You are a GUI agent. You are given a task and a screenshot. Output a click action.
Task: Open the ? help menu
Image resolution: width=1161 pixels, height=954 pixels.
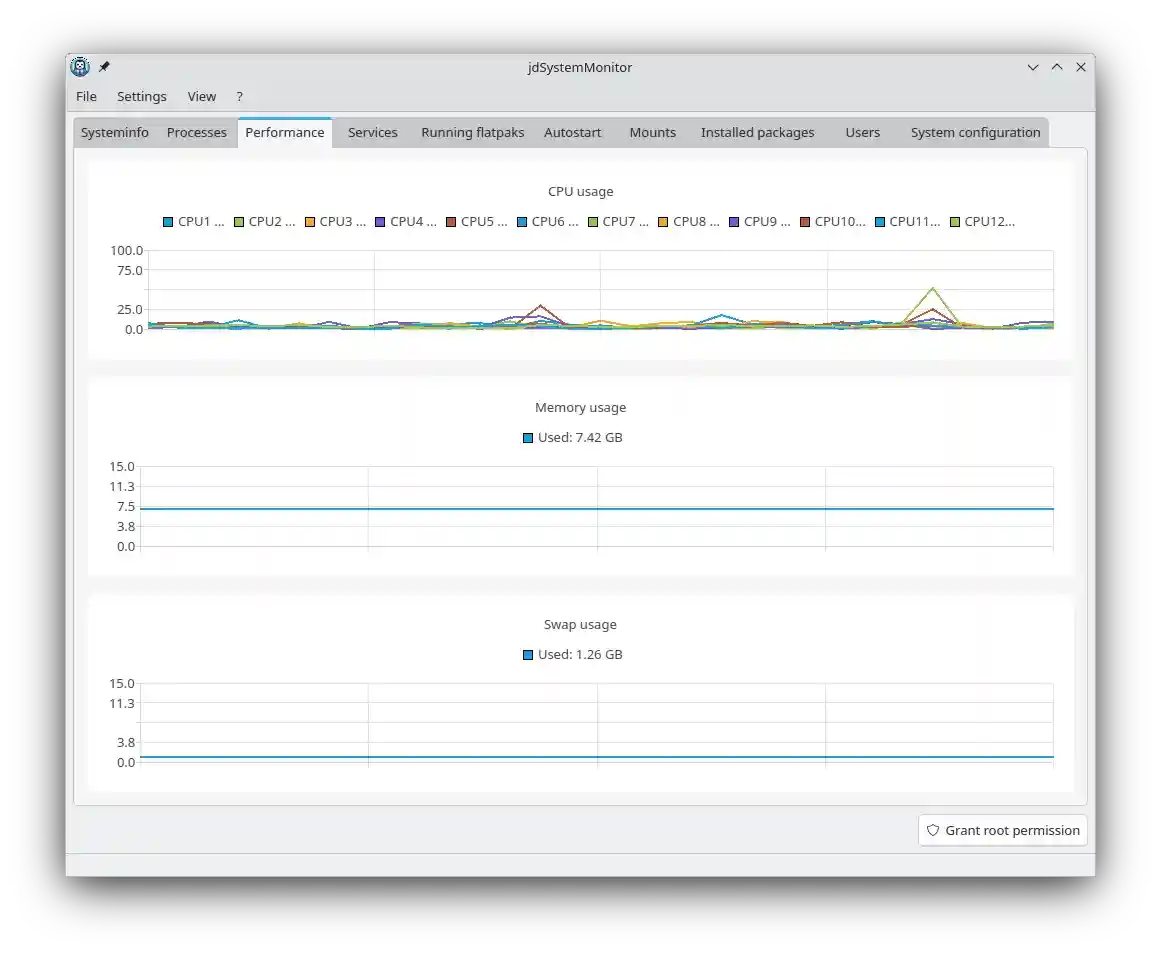point(239,96)
